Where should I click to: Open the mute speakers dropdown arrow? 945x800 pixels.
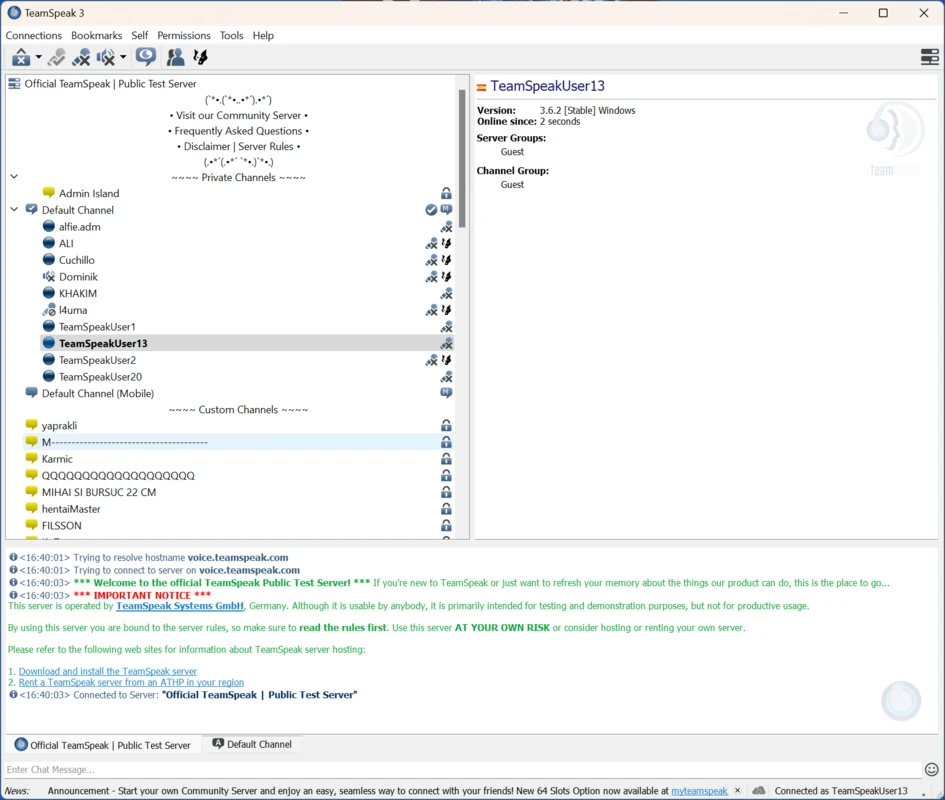click(x=122, y=57)
